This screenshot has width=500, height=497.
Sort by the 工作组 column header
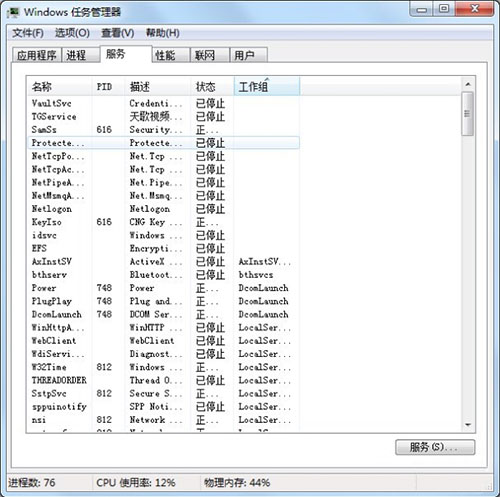click(x=267, y=87)
